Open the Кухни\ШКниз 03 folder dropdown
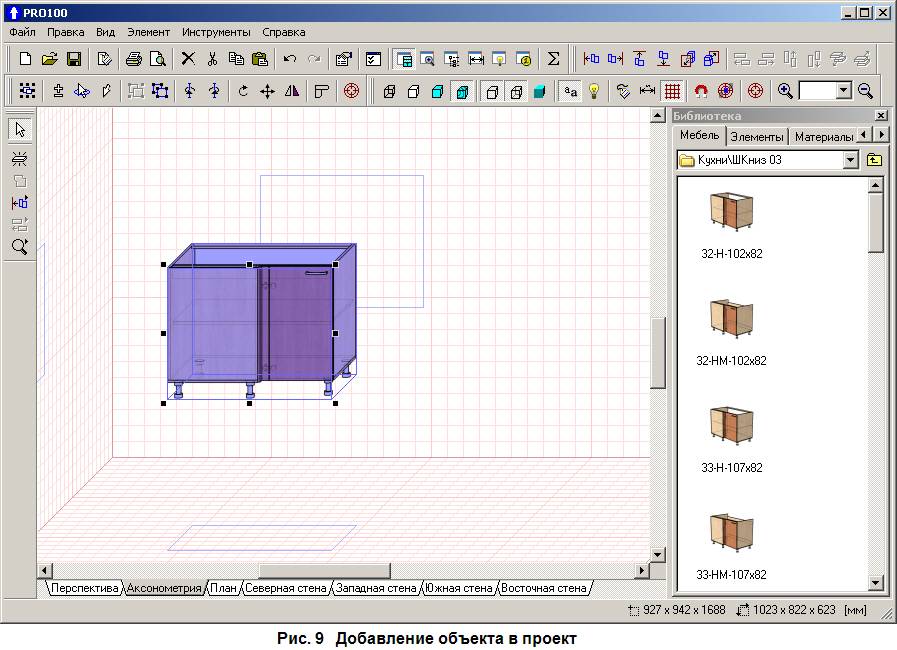 tap(851, 160)
